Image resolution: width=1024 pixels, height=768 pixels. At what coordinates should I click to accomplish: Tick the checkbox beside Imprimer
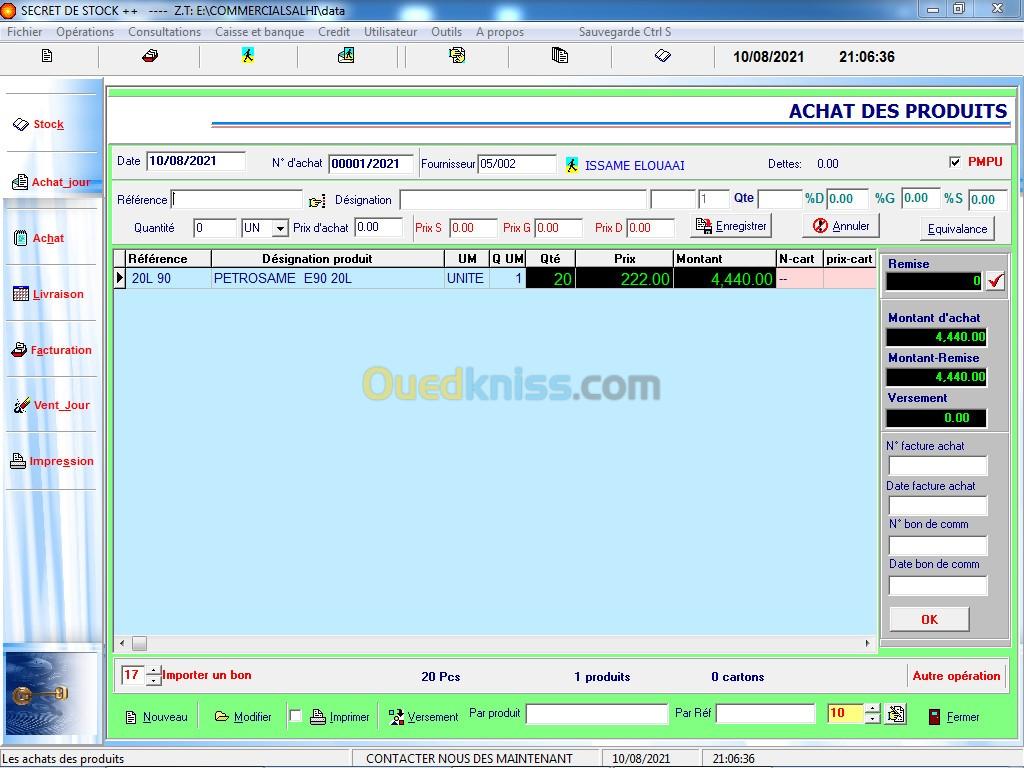point(295,716)
